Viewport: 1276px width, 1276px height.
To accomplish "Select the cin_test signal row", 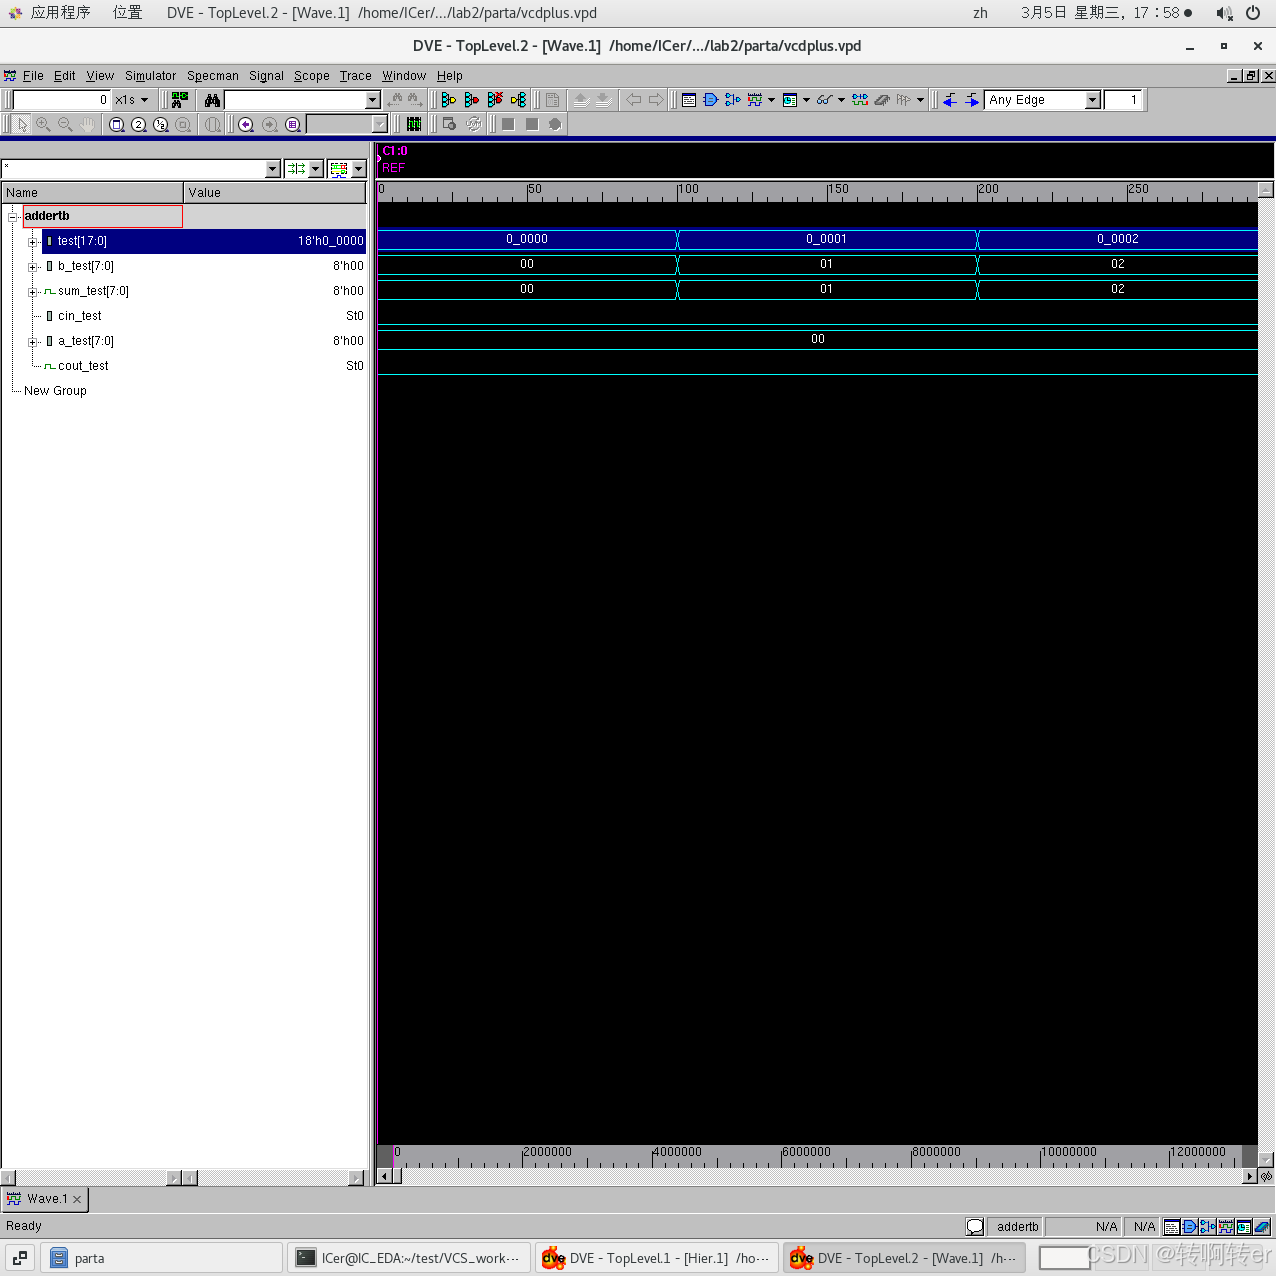I will coord(78,316).
